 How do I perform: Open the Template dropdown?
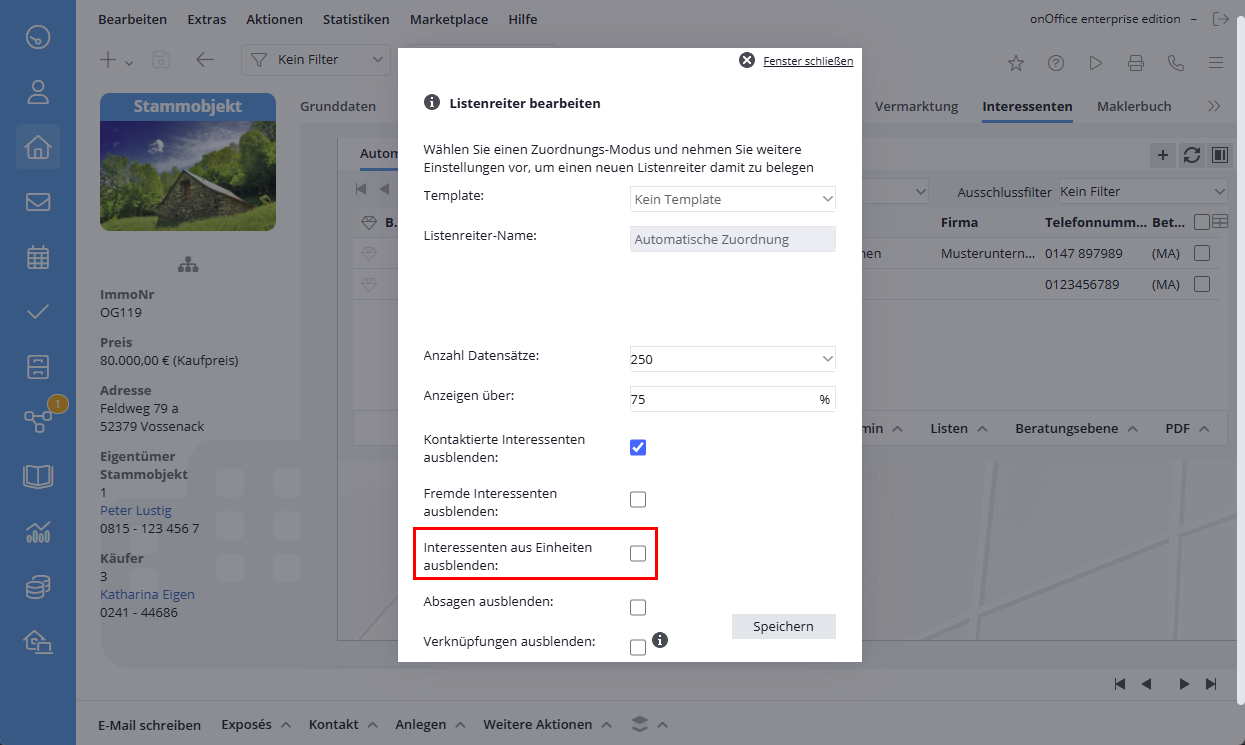732,199
